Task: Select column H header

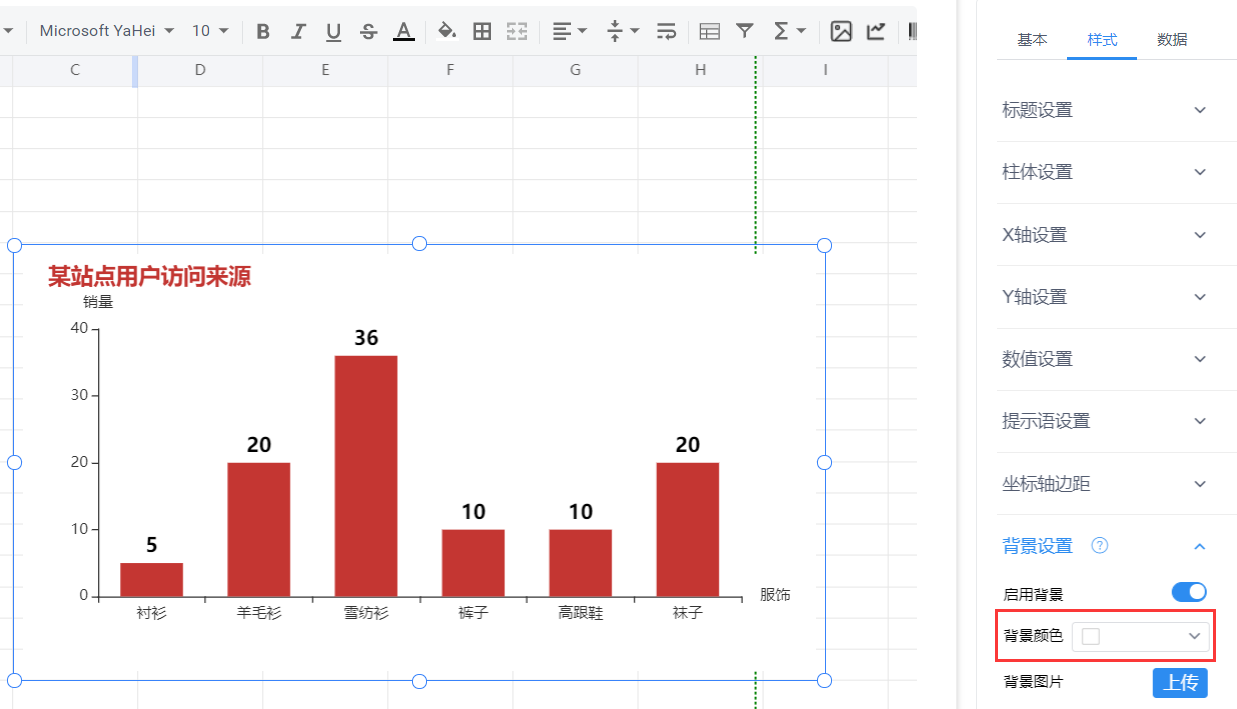Action: tap(700, 70)
